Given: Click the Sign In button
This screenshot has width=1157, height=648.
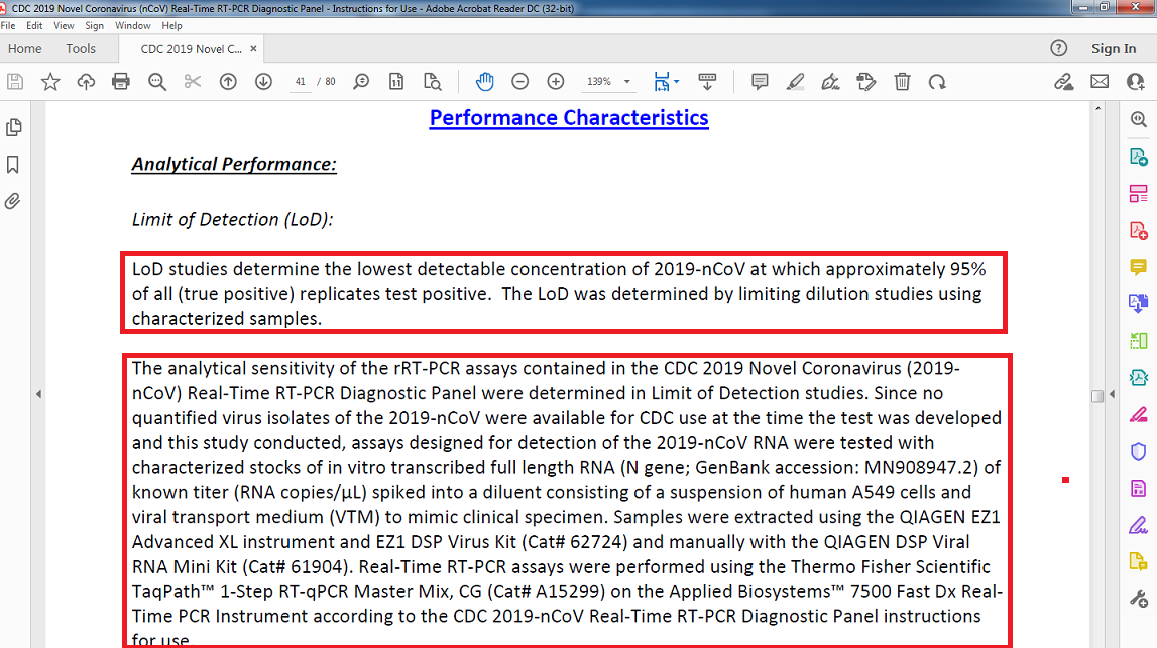Looking at the screenshot, I should pyautogui.click(x=1113, y=49).
